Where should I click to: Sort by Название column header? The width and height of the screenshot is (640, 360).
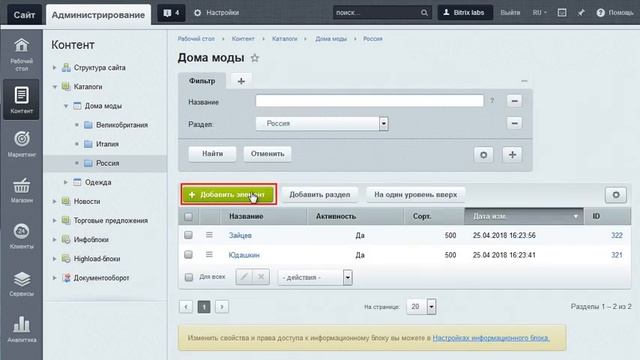coord(263,216)
